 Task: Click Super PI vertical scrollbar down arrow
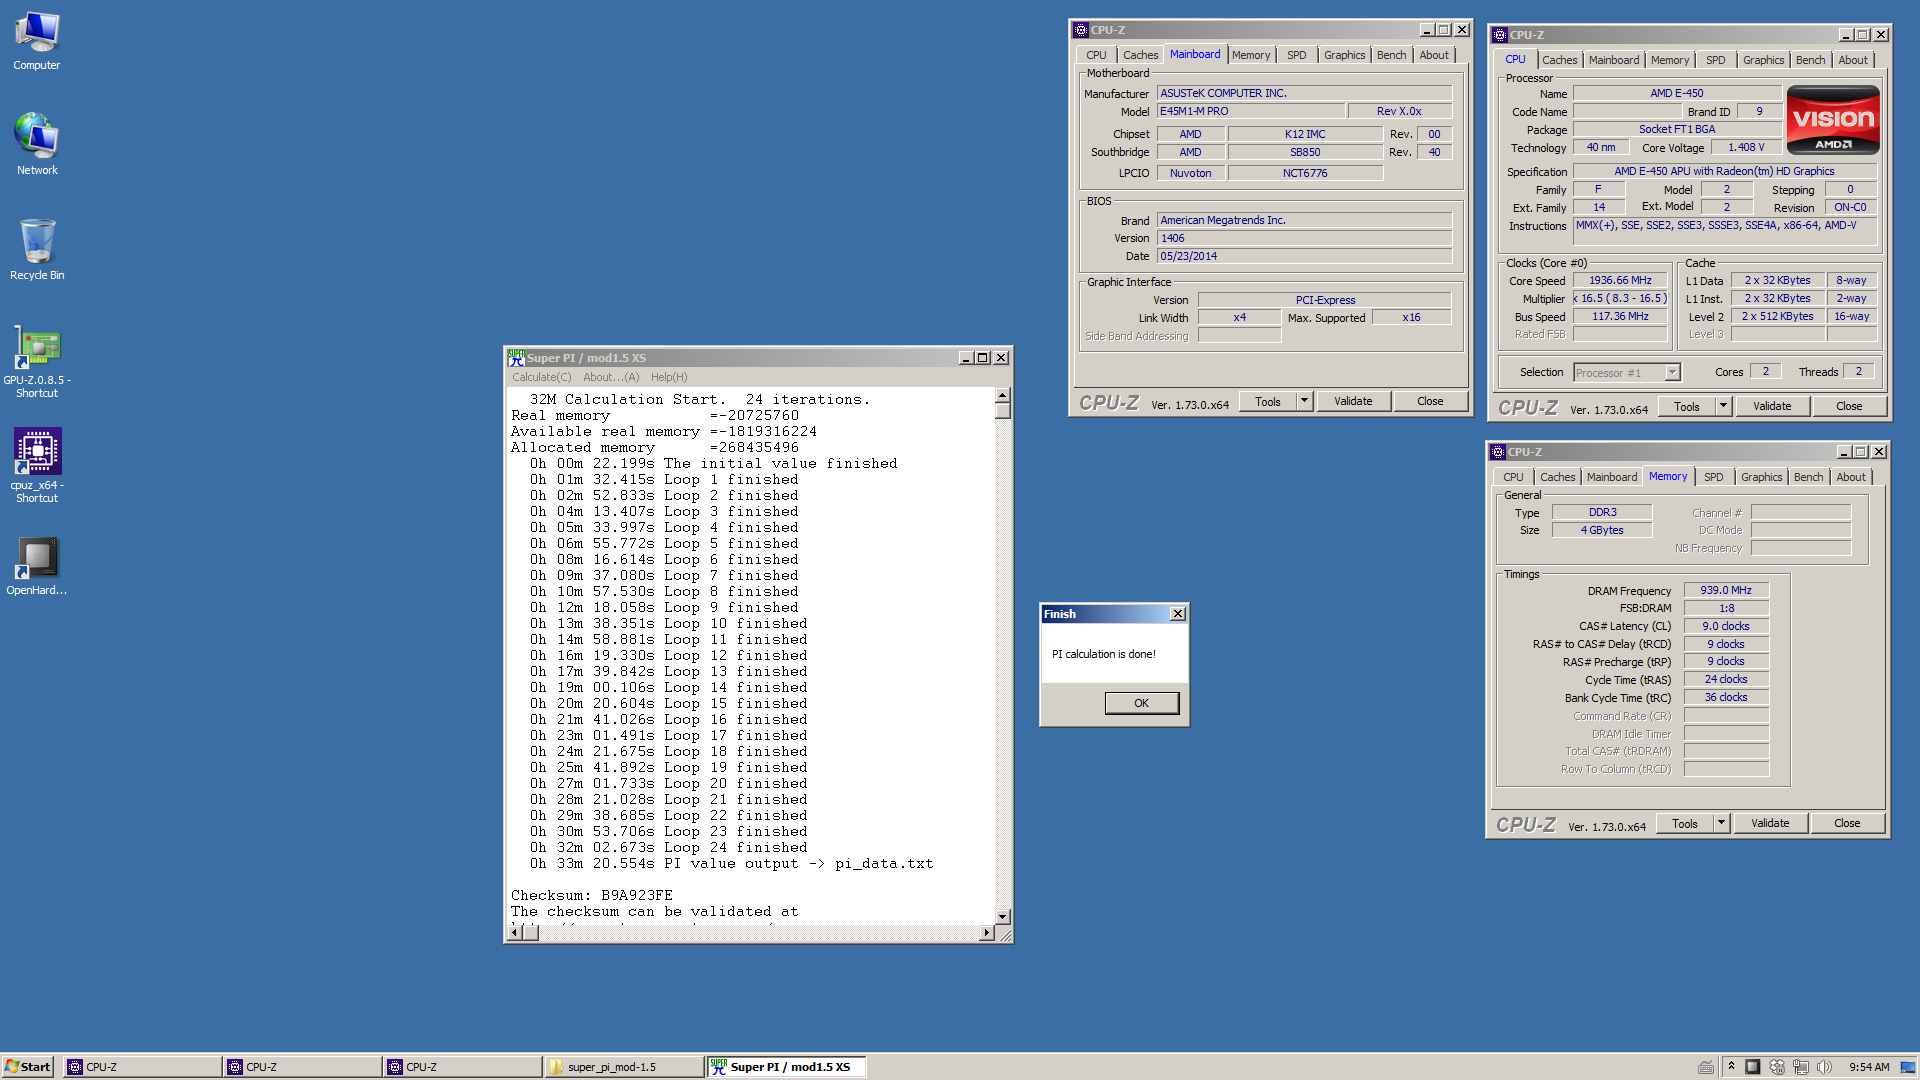(1002, 916)
